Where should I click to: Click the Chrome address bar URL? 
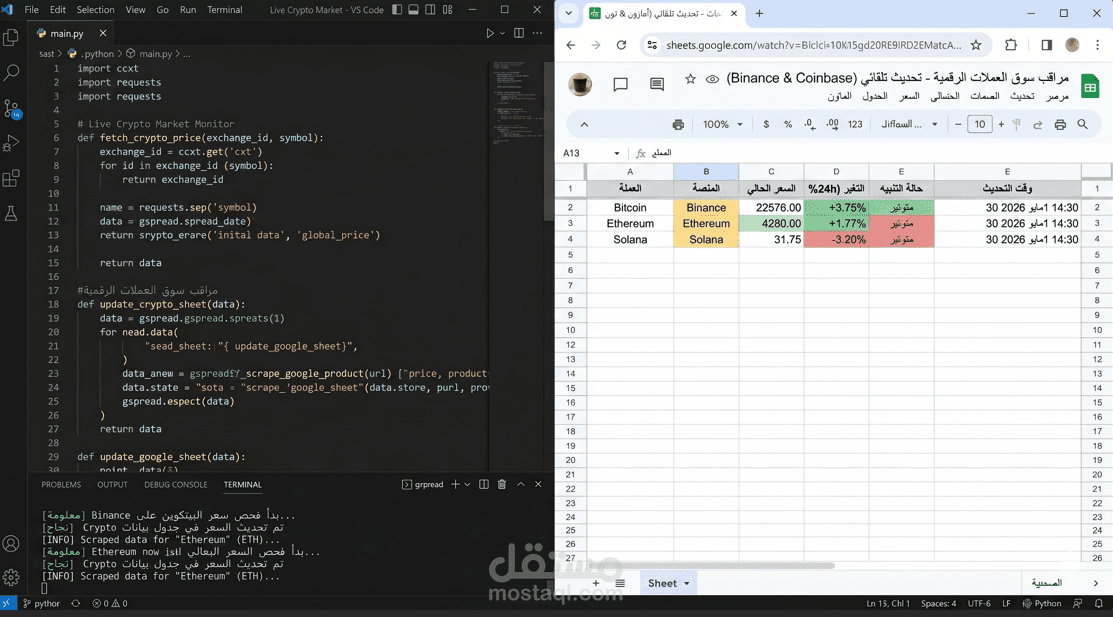(x=813, y=45)
